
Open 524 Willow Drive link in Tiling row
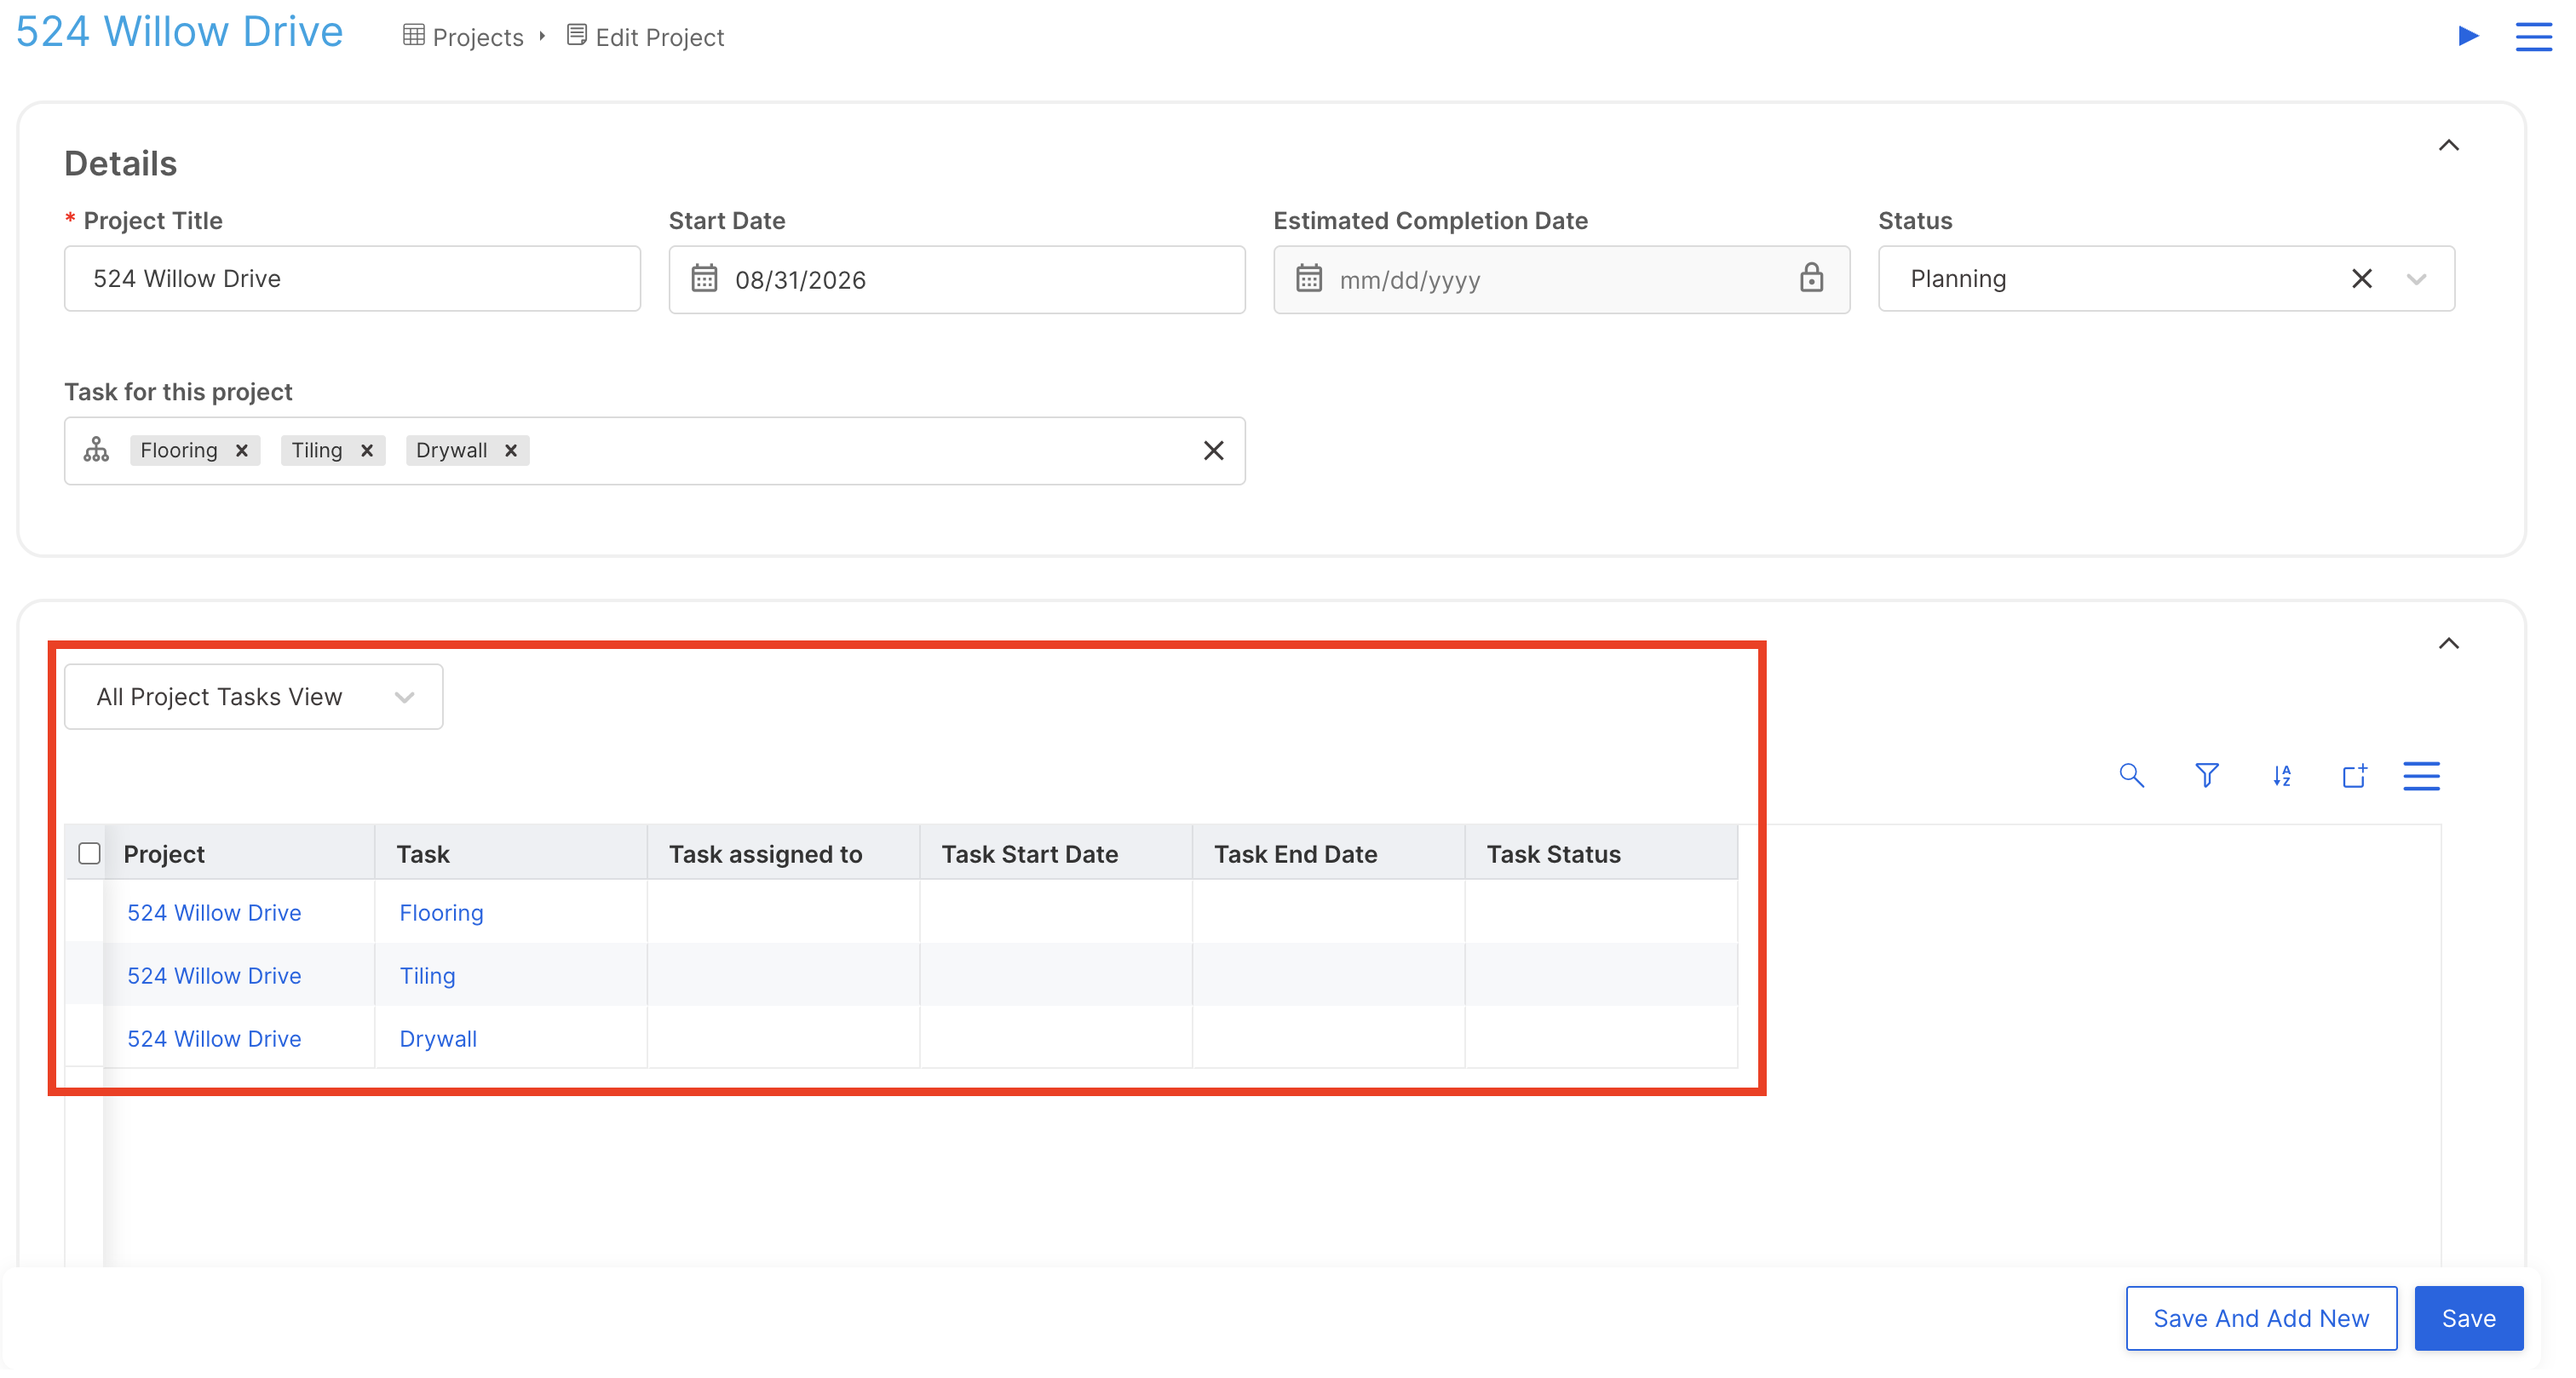[214, 975]
